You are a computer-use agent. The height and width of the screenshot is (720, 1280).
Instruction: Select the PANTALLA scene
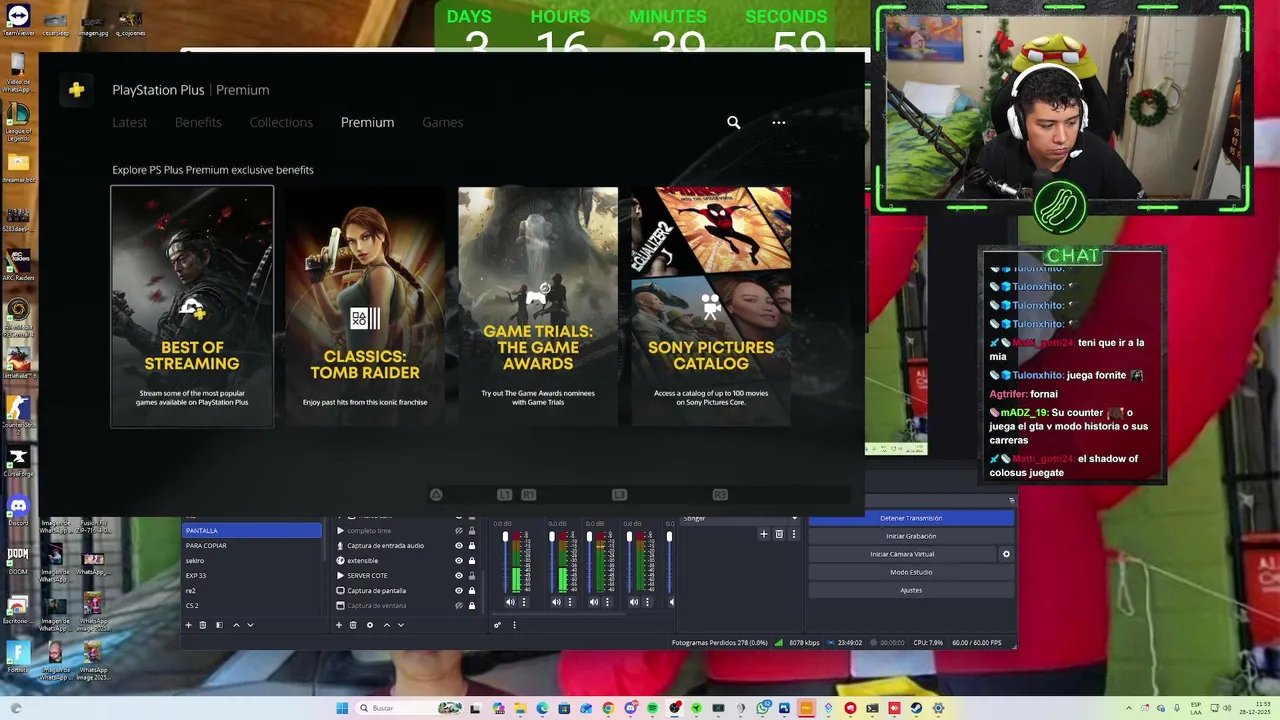(252, 531)
